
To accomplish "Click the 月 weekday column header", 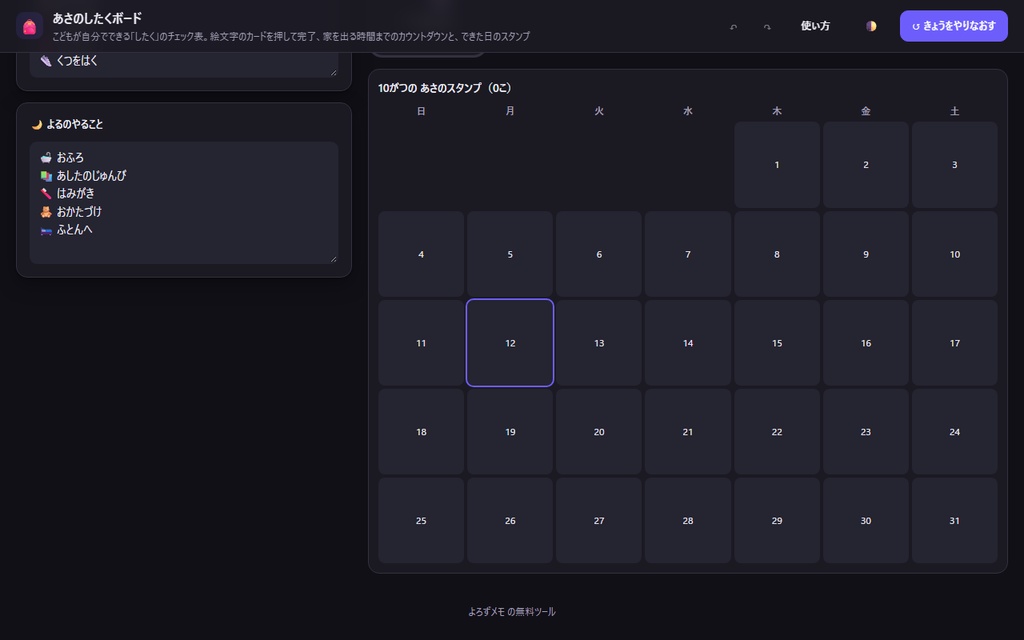I will tap(510, 111).
